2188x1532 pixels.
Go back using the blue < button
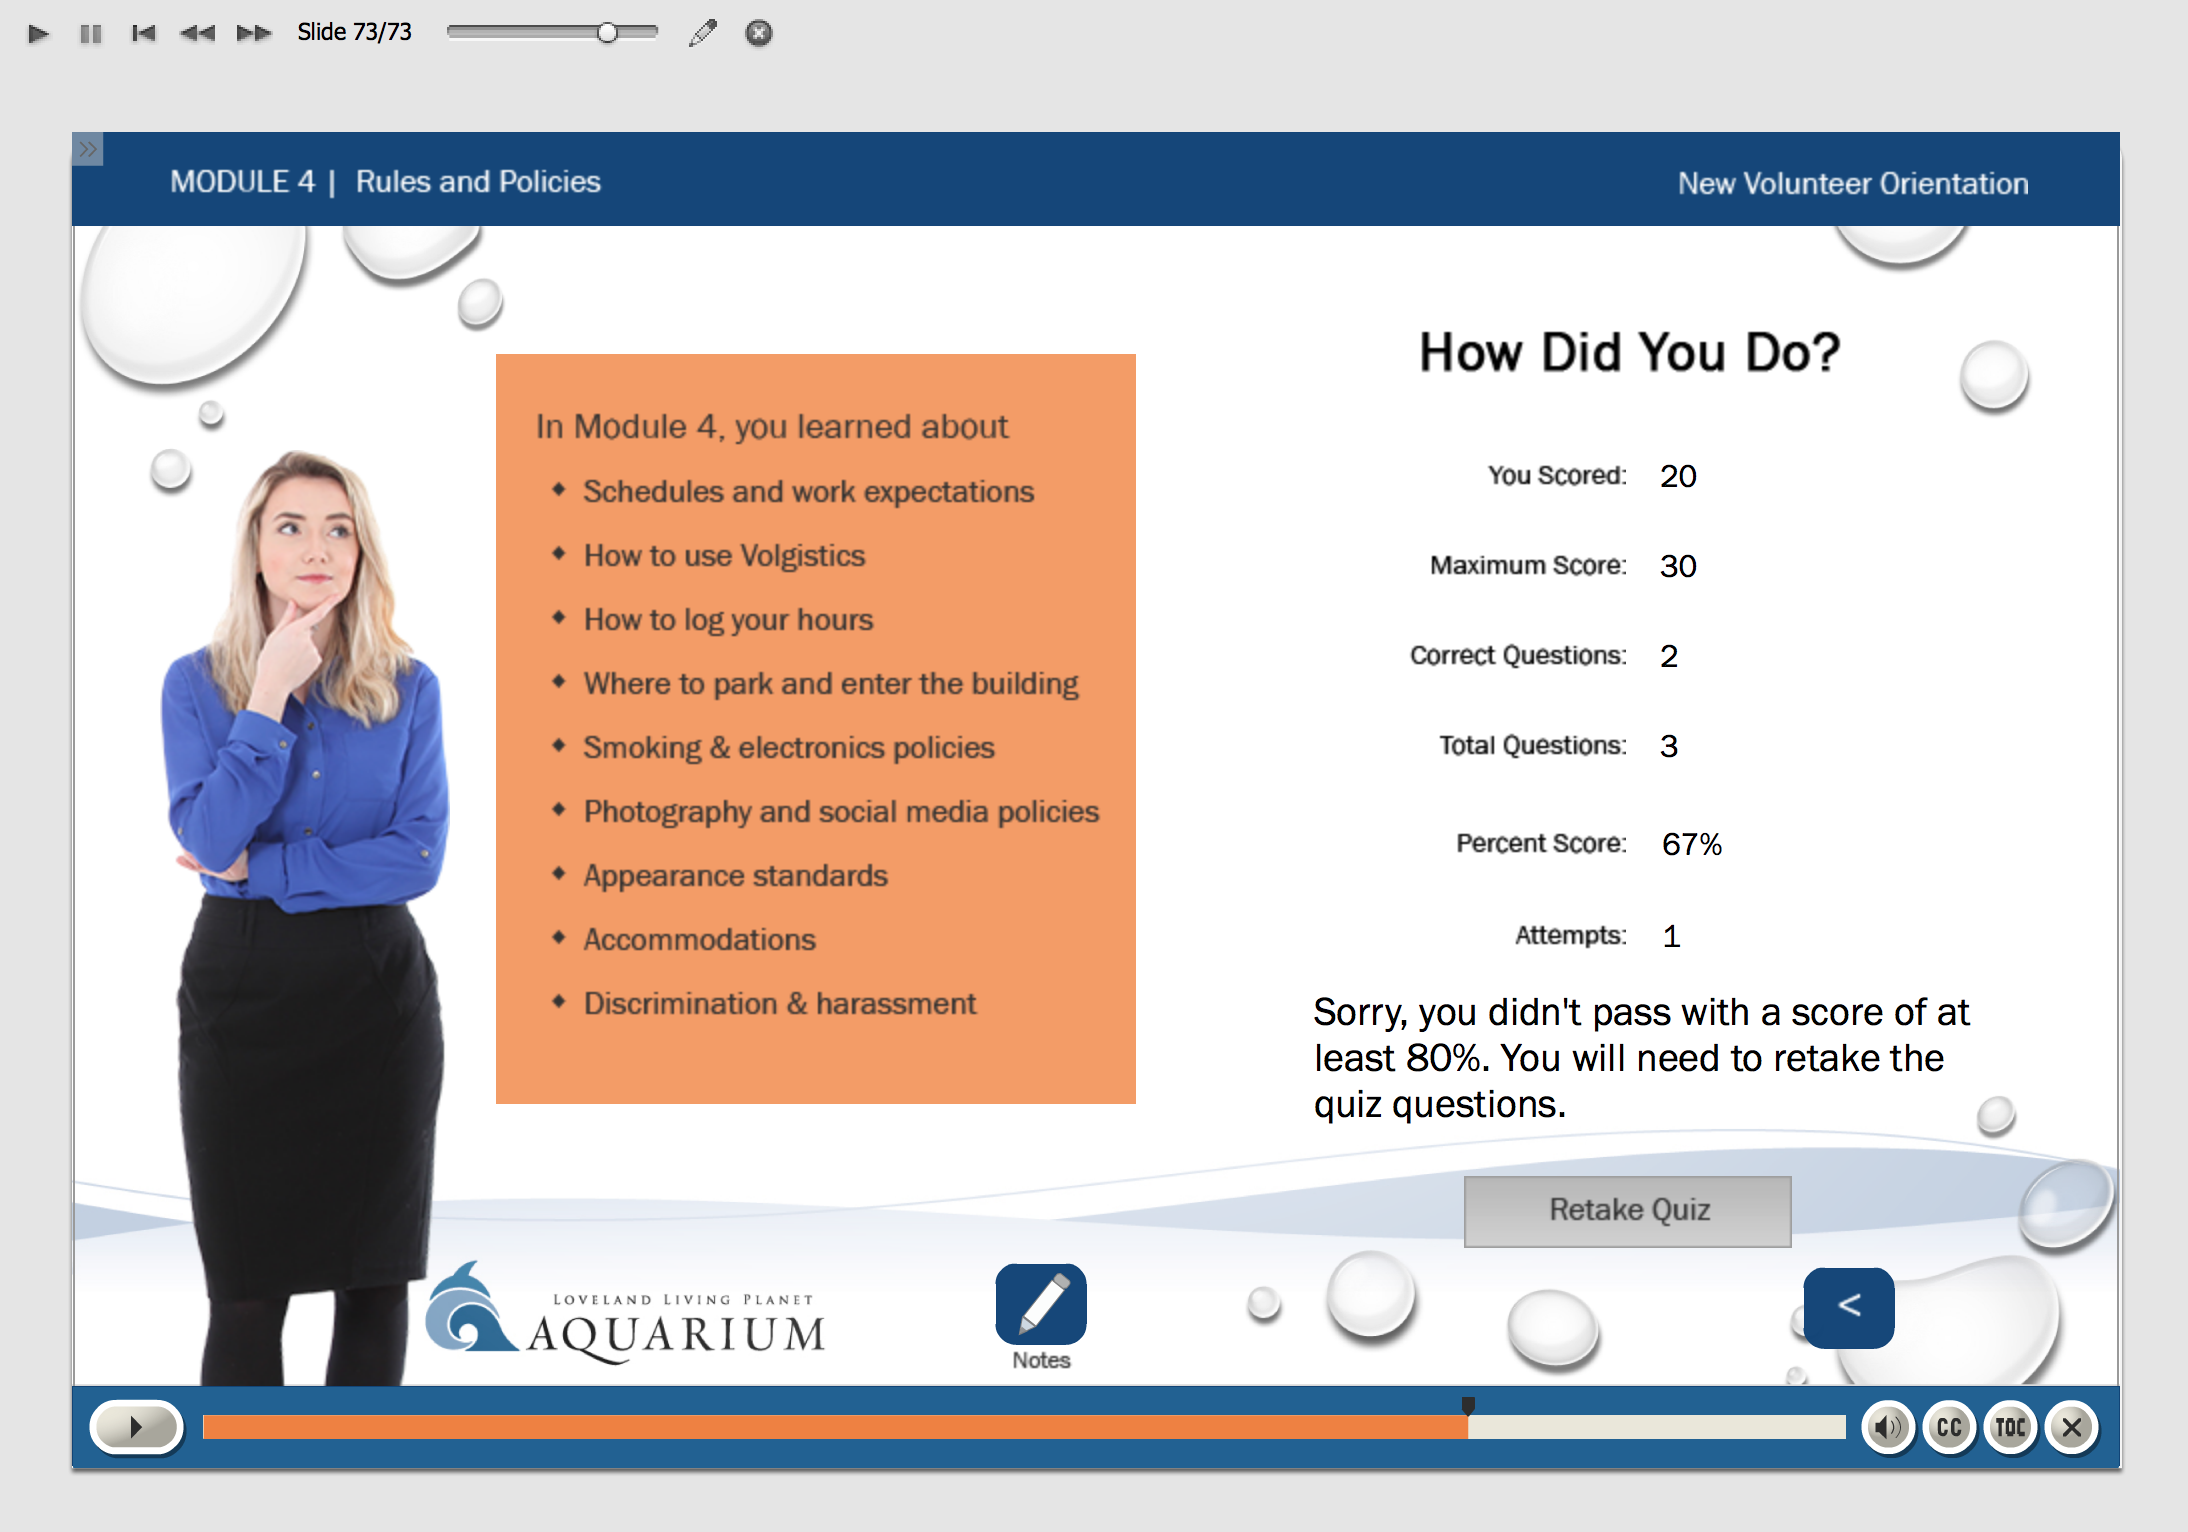[x=1848, y=1307]
